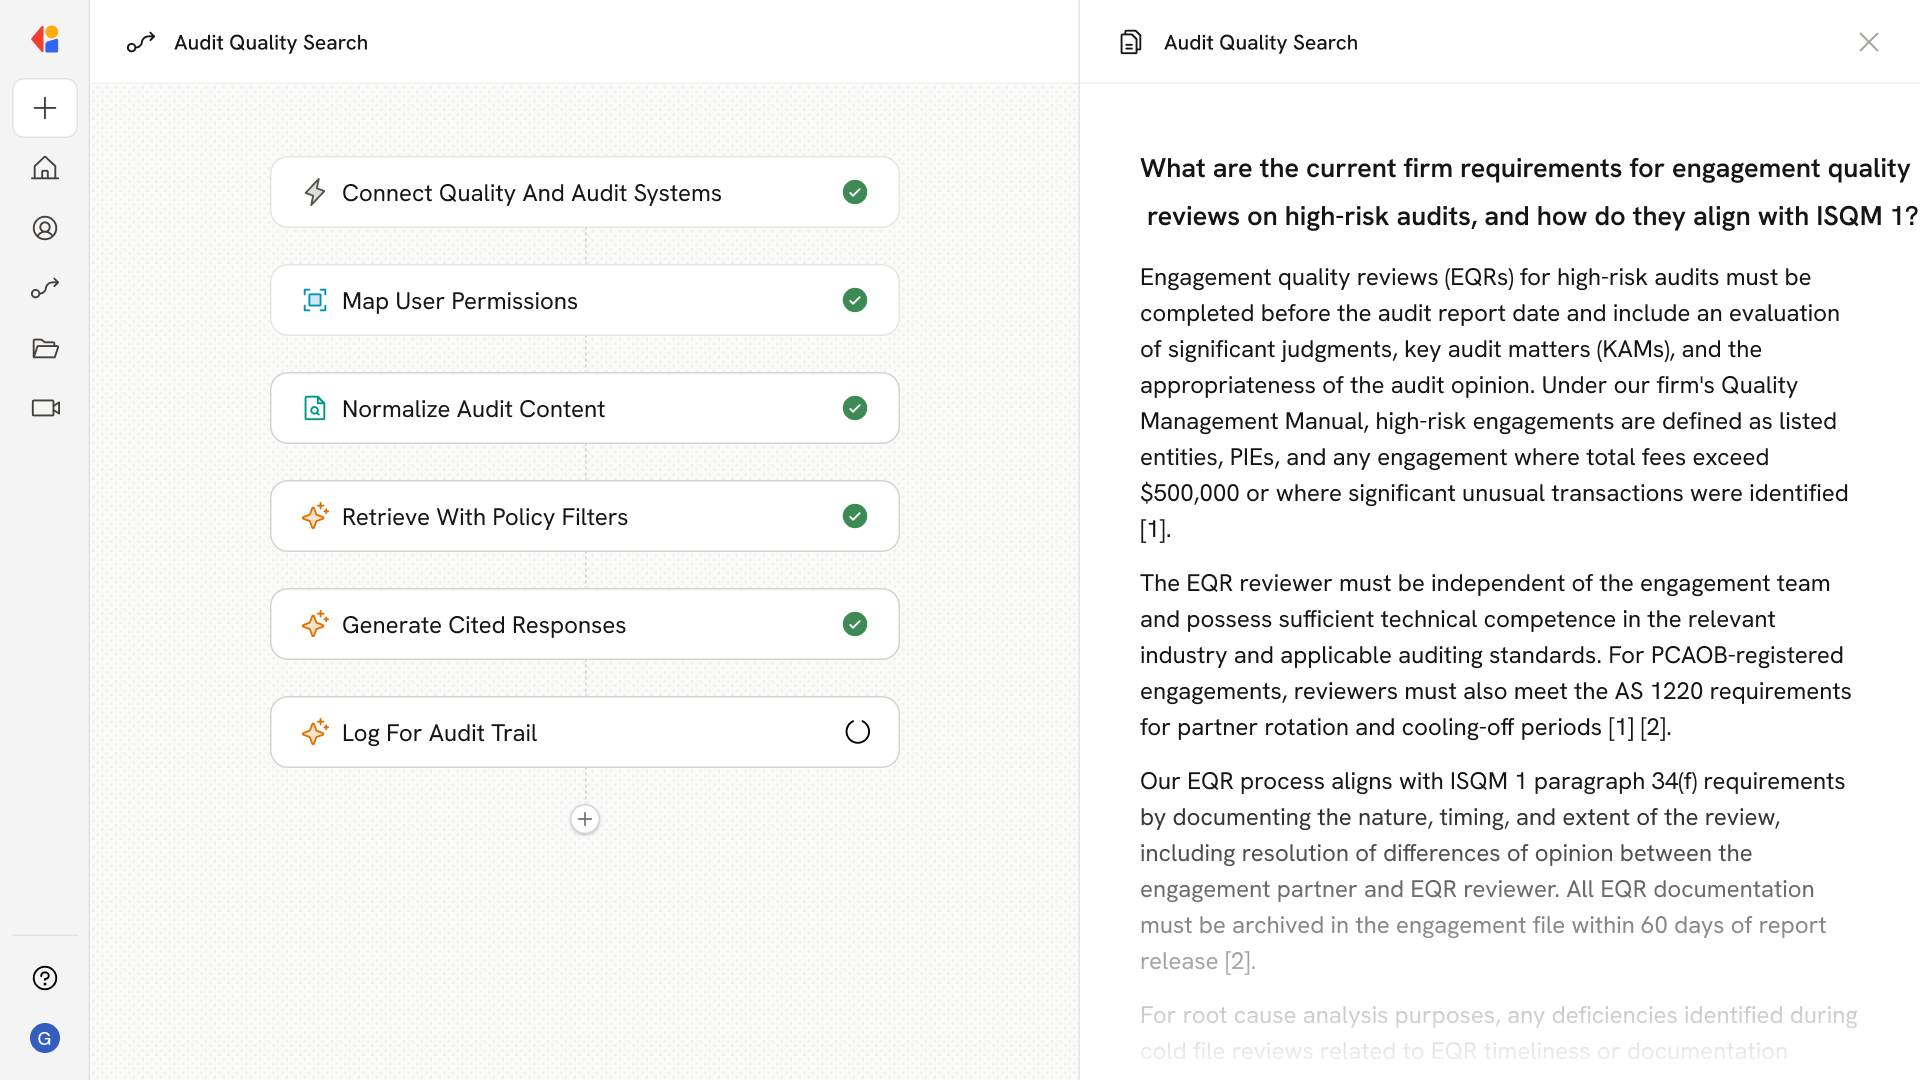The width and height of the screenshot is (1920, 1080).
Task: Click the Audit Quality Search workflow title
Action: point(270,42)
